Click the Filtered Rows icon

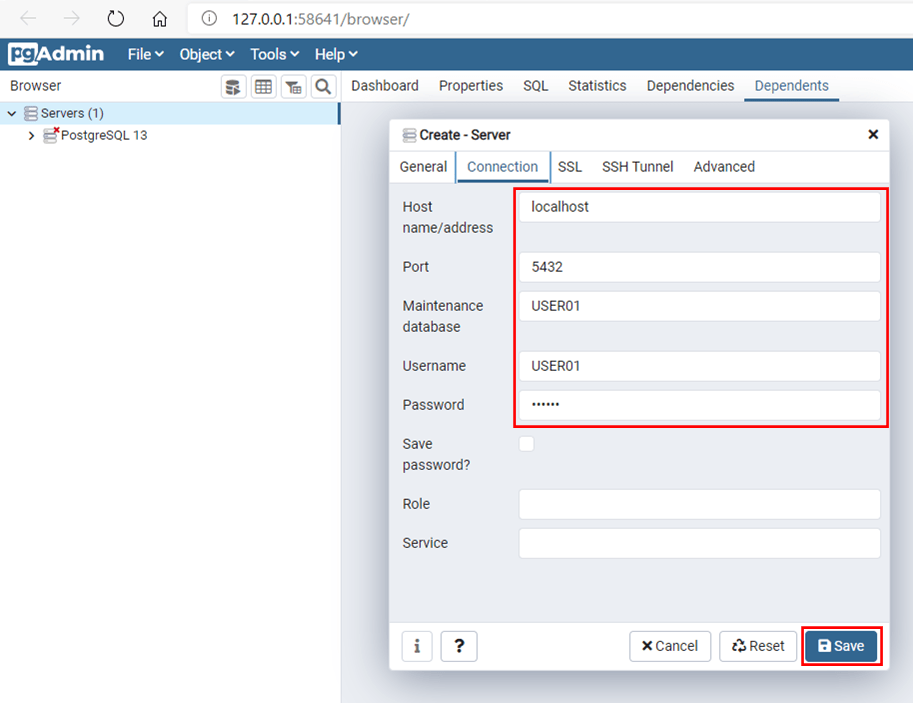click(293, 87)
